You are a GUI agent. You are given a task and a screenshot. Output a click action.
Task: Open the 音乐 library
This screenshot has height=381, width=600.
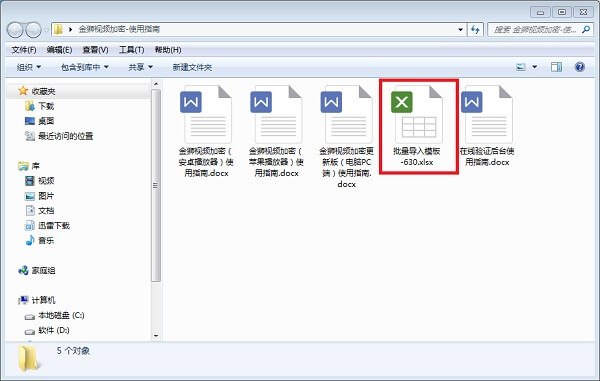46,240
